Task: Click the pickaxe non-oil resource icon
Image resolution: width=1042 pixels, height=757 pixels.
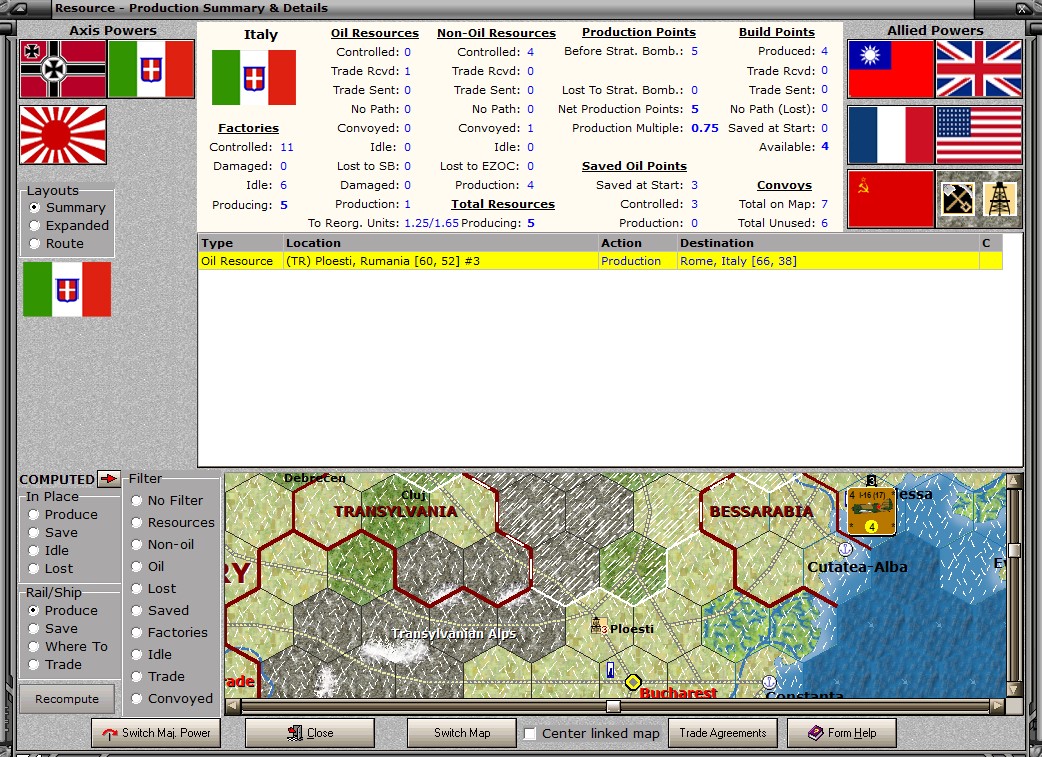Action: [x=958, y=199]
